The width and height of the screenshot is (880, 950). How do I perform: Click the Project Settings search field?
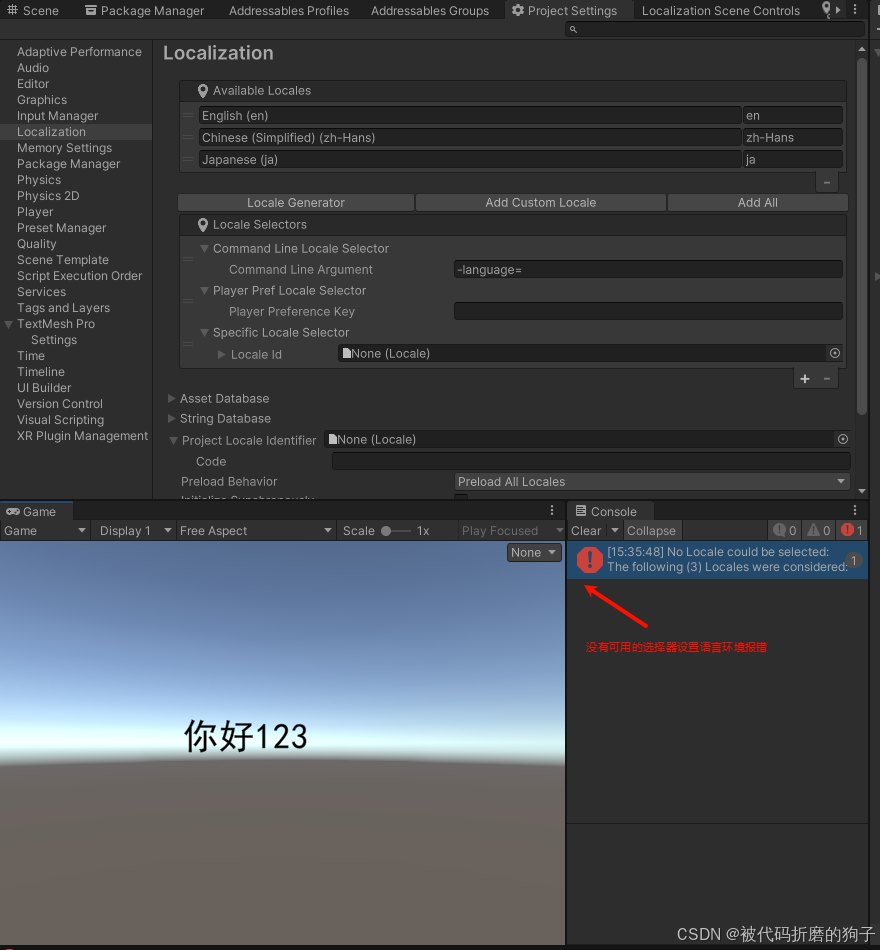pyautogui.click(x=715, y=29)
